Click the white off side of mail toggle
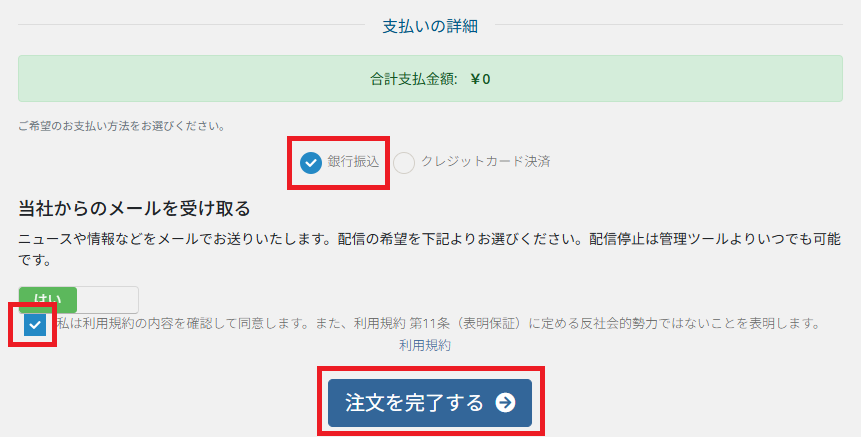 (108, 300)
